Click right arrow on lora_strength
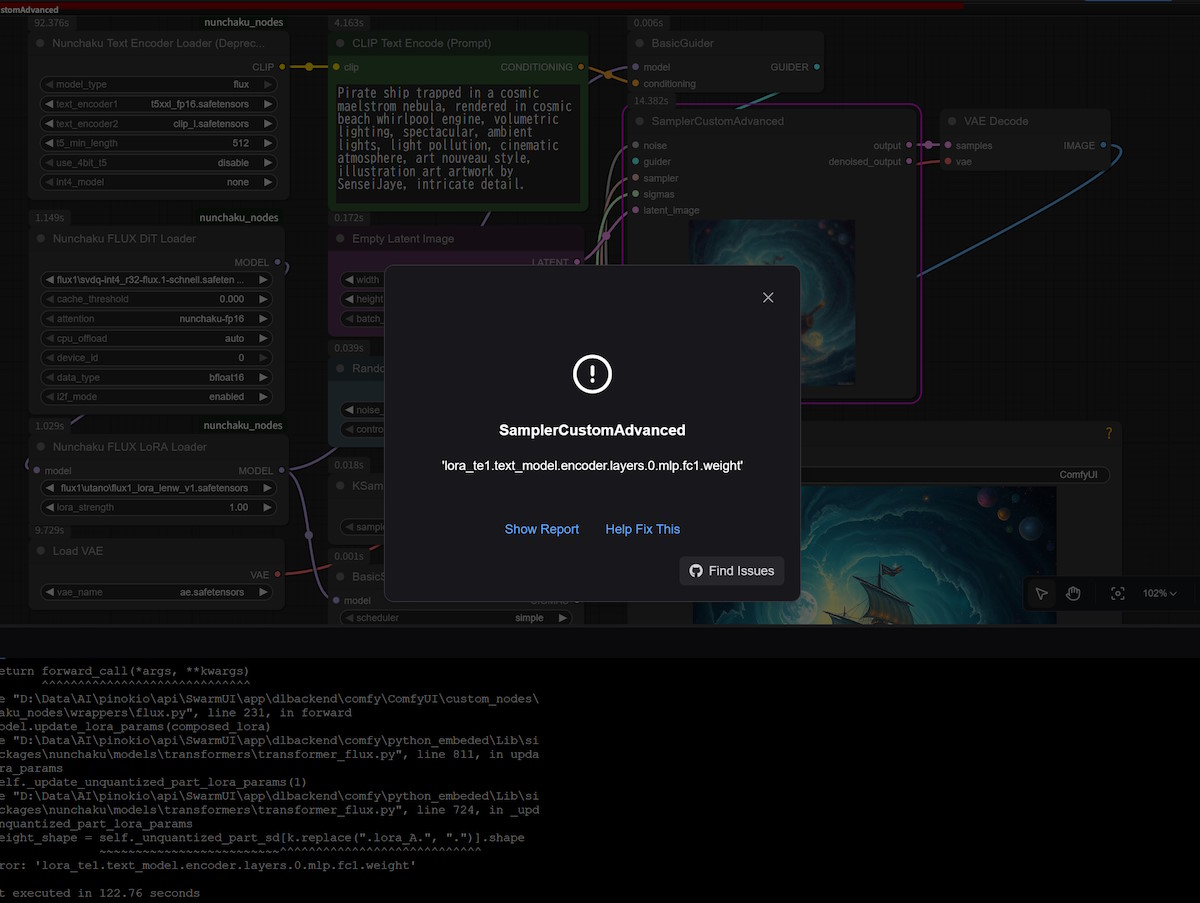The image size is (1200, 903). pos(268,507)
